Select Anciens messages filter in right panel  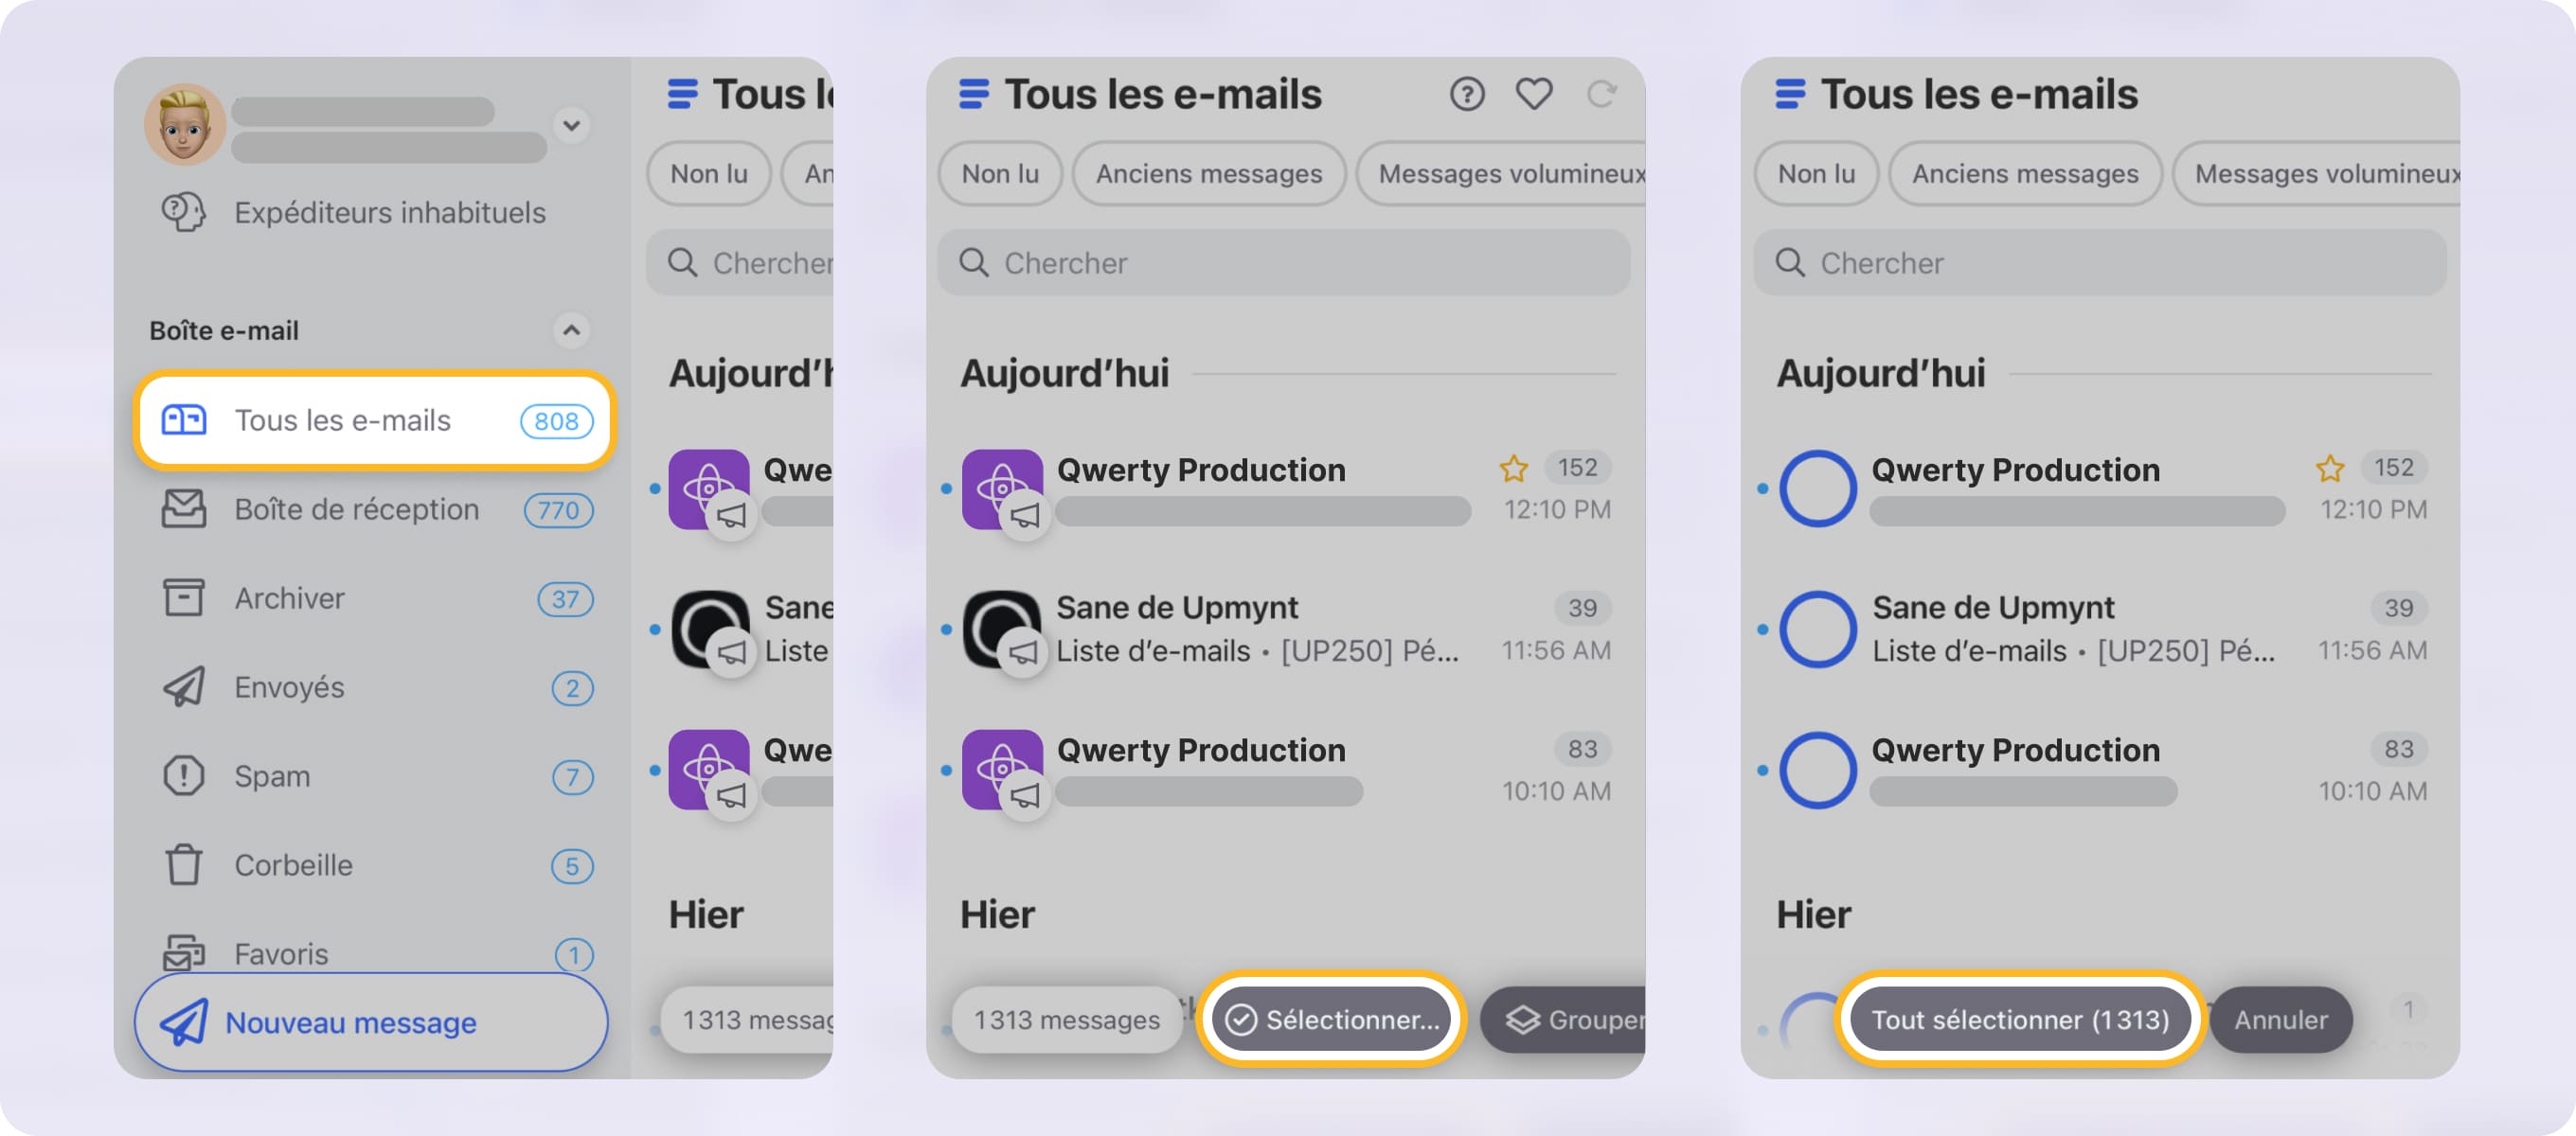pos(2025,174)
